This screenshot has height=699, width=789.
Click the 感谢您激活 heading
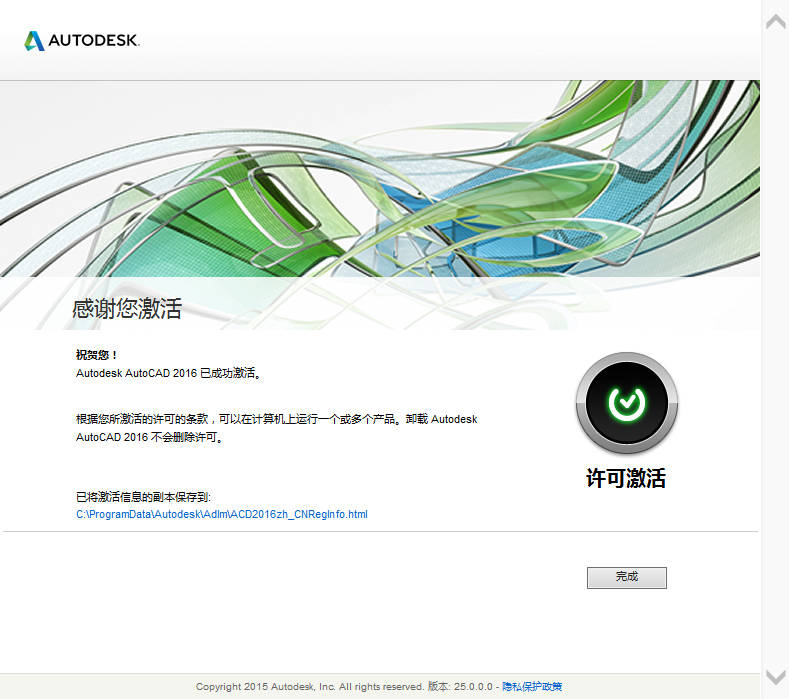click(x=127, y=309)
